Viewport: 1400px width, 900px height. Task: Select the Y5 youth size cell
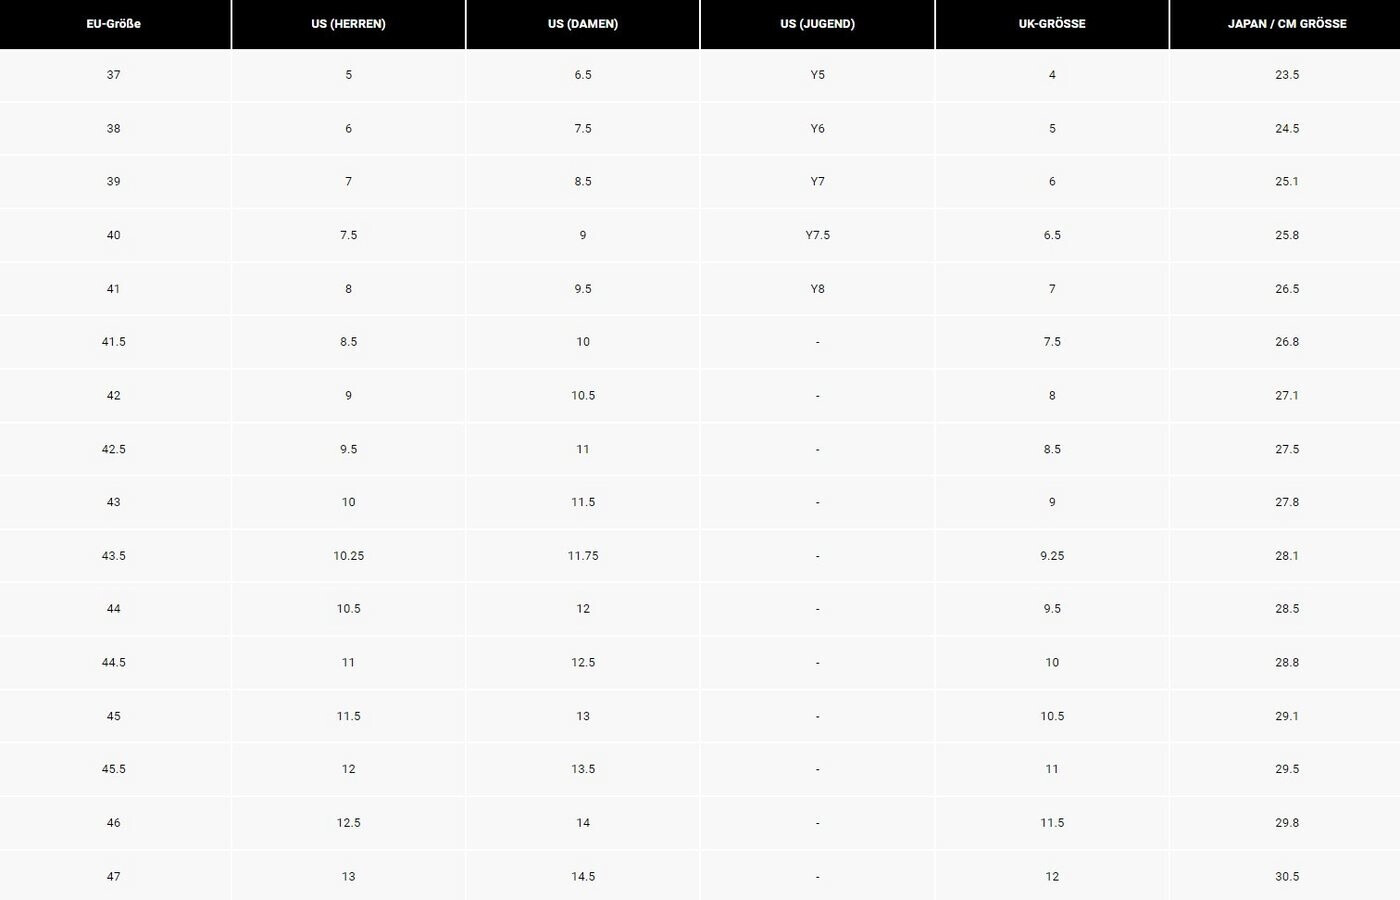(x=817, y=75)
